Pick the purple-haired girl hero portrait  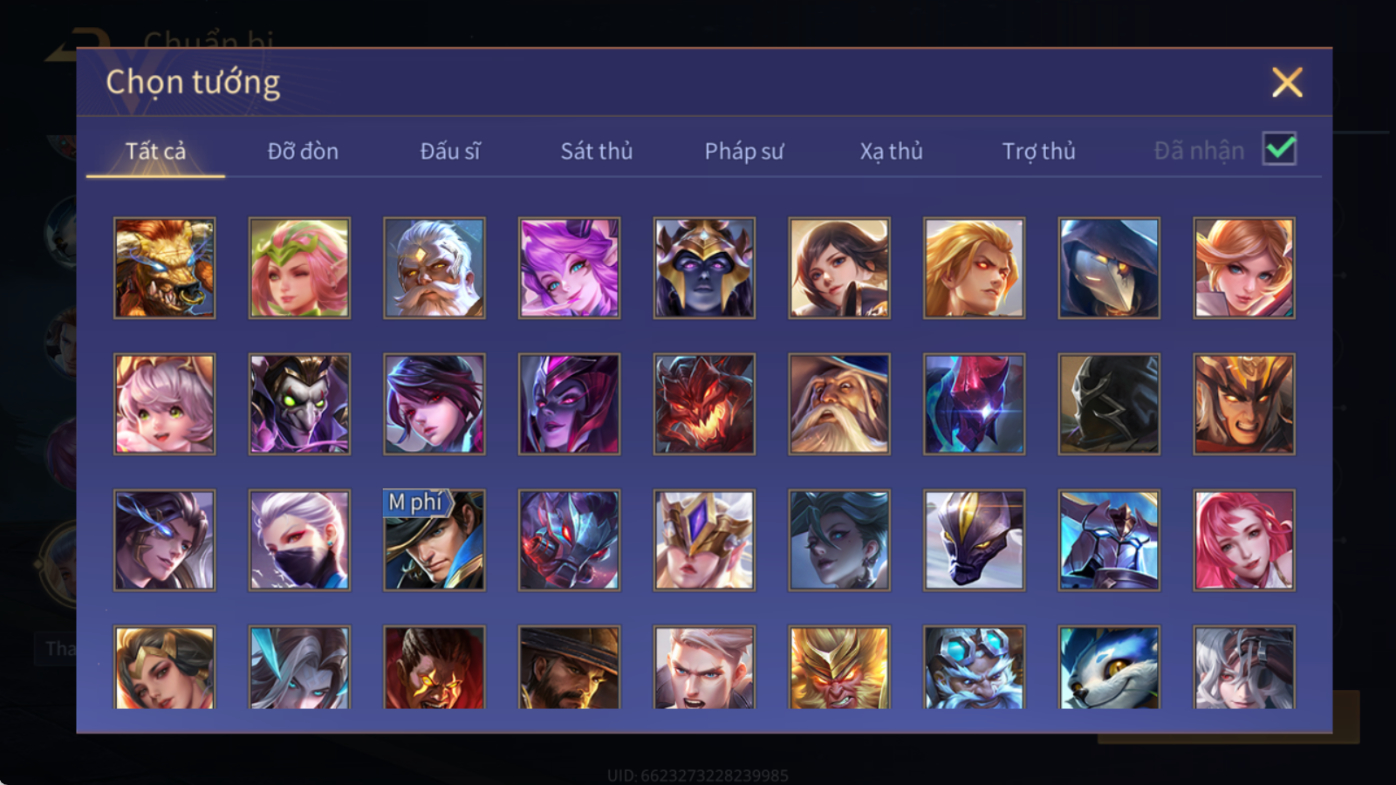tap(569, 268)
